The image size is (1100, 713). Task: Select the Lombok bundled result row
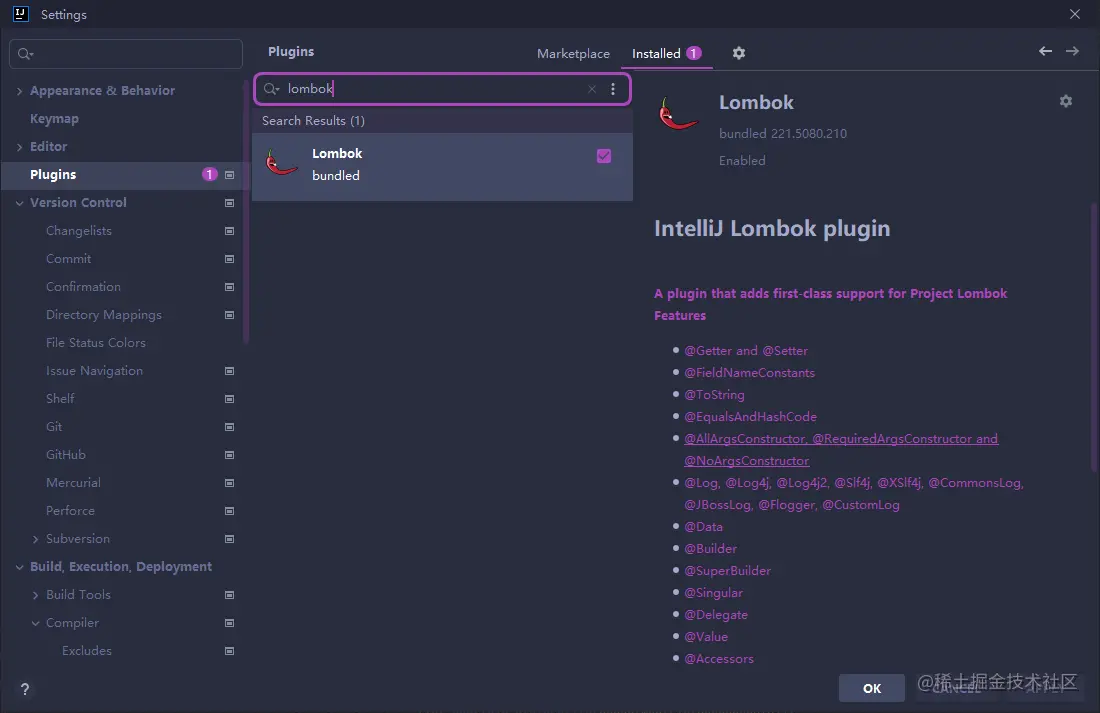click(442, 167)
